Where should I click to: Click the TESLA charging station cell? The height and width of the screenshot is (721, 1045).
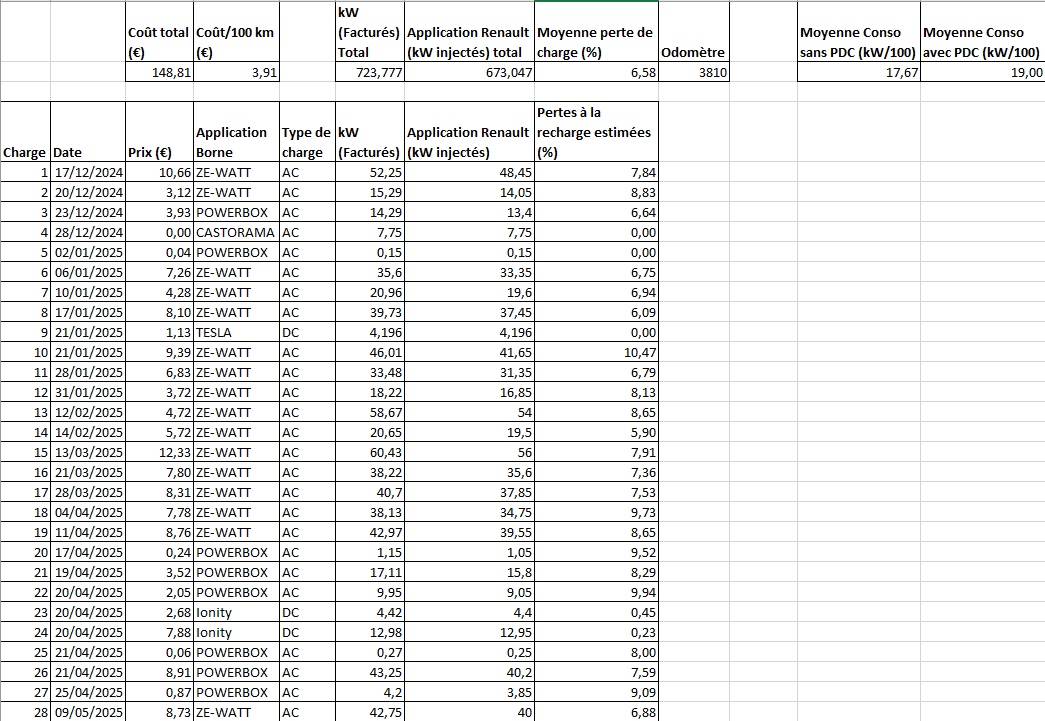point(237,332)
